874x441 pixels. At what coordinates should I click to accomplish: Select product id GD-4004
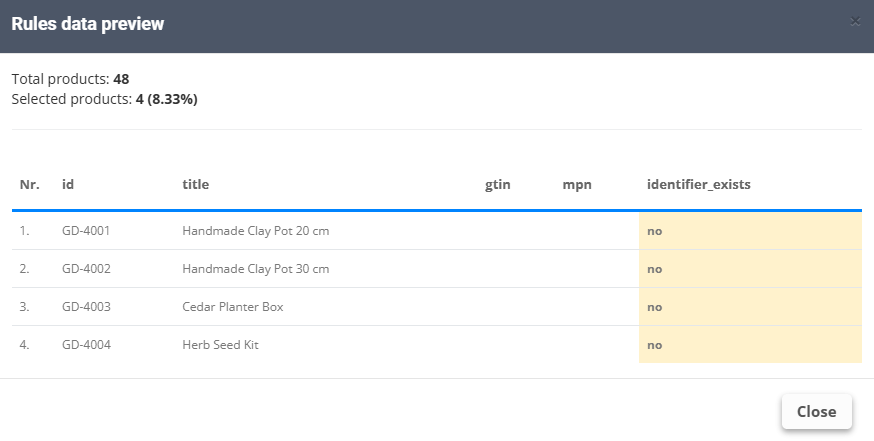point(86,345)
